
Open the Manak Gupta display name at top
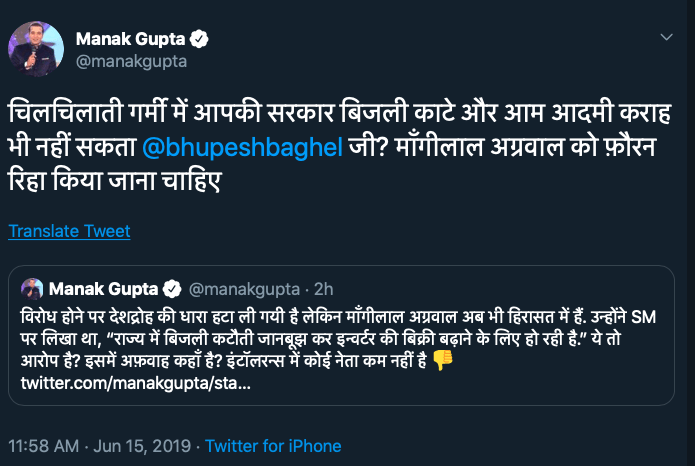click(132, 39)
